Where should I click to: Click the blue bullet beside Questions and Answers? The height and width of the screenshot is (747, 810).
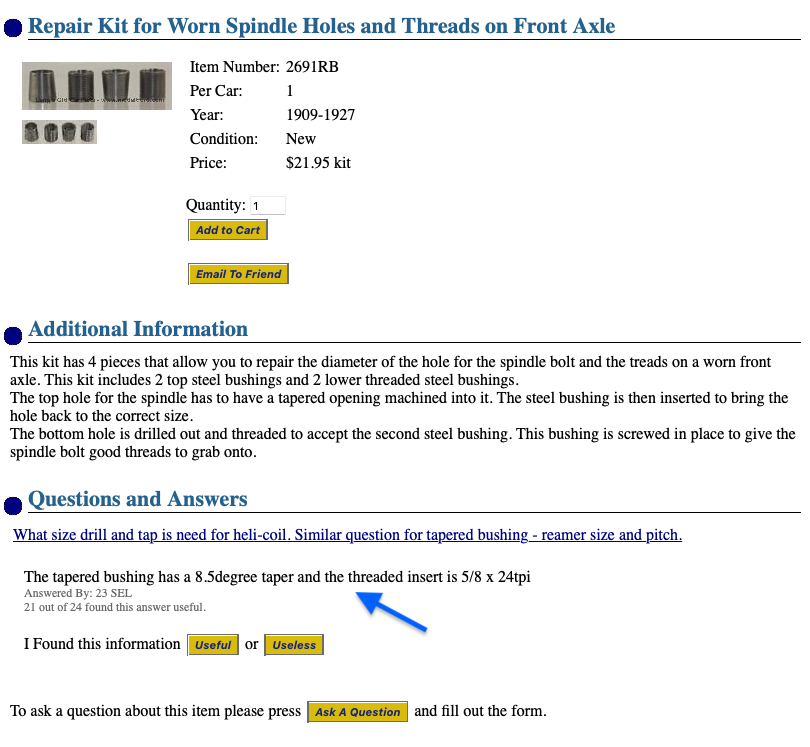coord(14,504)
